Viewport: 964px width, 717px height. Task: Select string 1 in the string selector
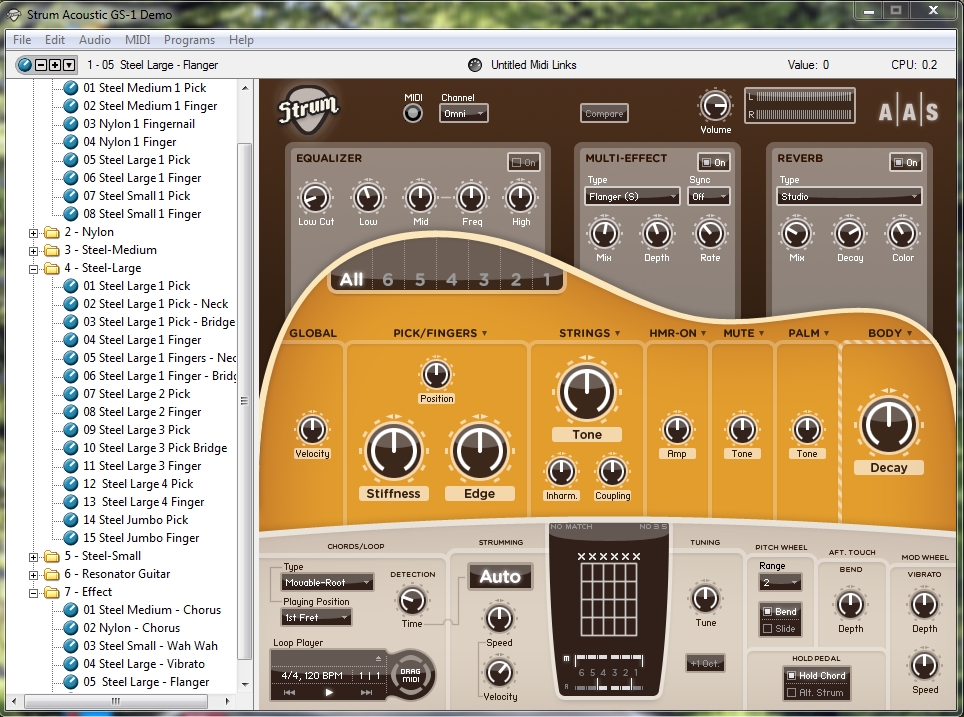point(547,280)
